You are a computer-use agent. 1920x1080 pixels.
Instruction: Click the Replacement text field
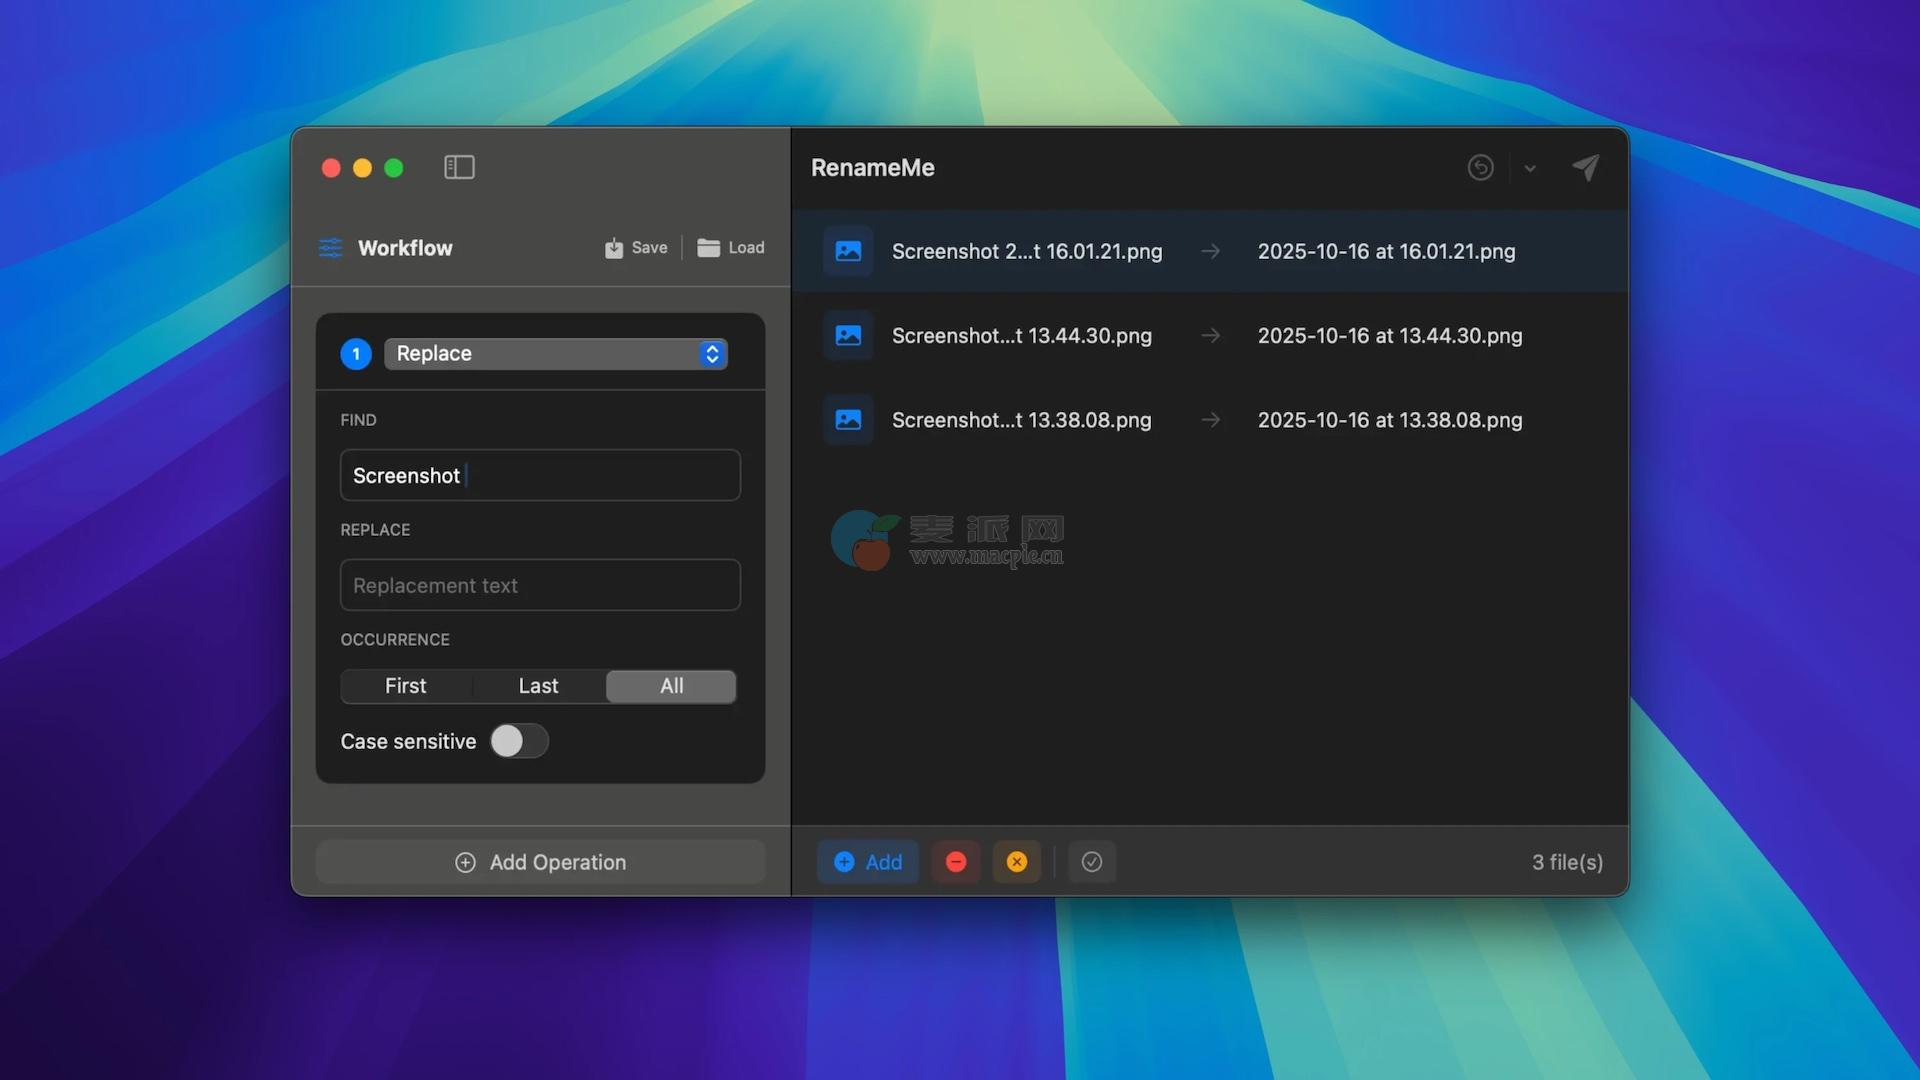540,585
